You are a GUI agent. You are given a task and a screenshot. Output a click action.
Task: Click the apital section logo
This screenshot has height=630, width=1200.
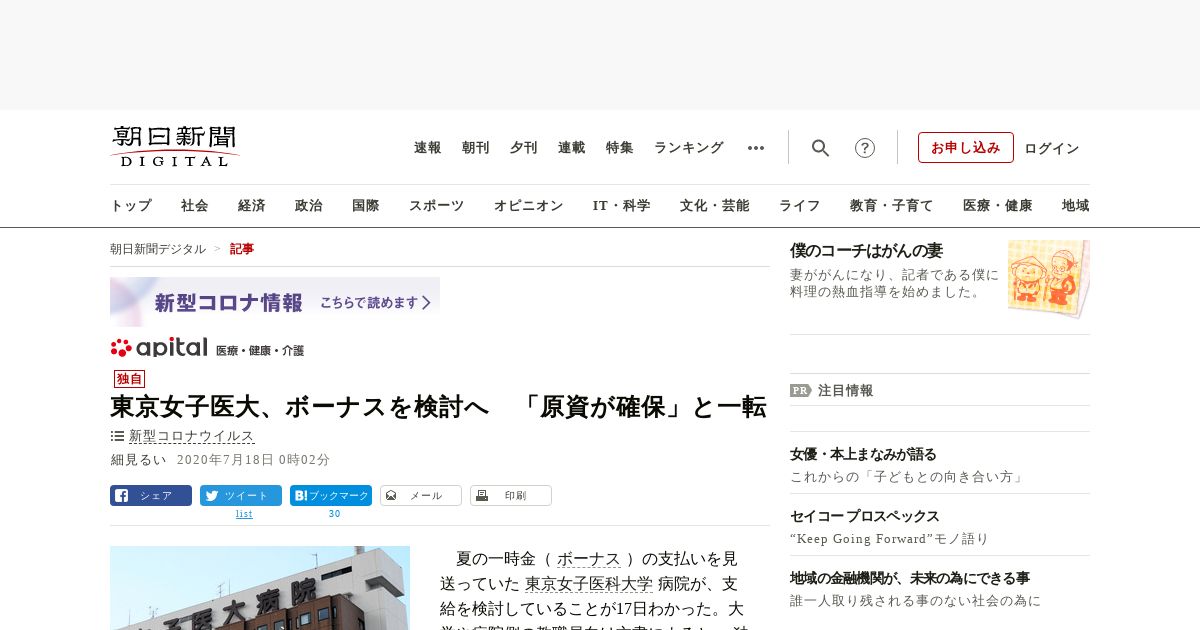click(159, 348)
